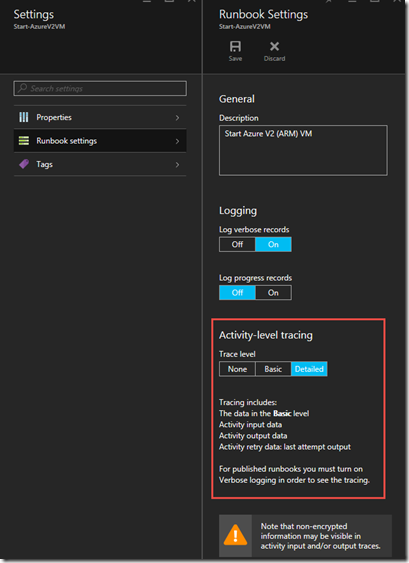Set Log progress records to Off
This screenshot has height=563, width=409.
tap(237, 293)
